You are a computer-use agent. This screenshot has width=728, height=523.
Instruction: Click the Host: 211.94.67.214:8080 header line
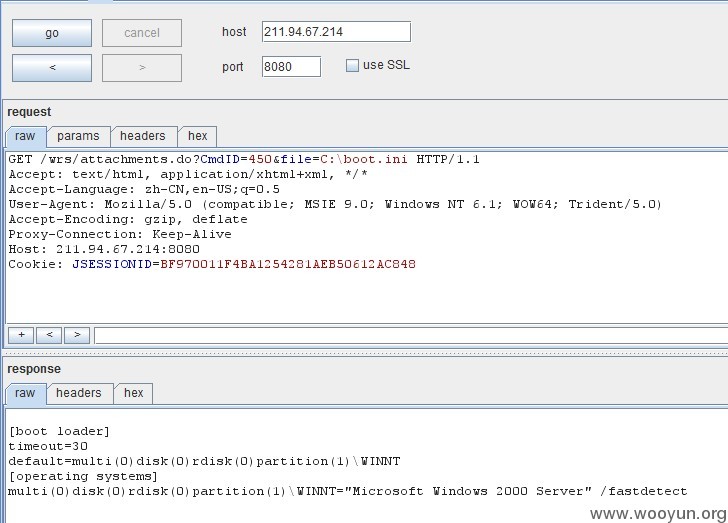pyautogui.click(x=104, y=249)
